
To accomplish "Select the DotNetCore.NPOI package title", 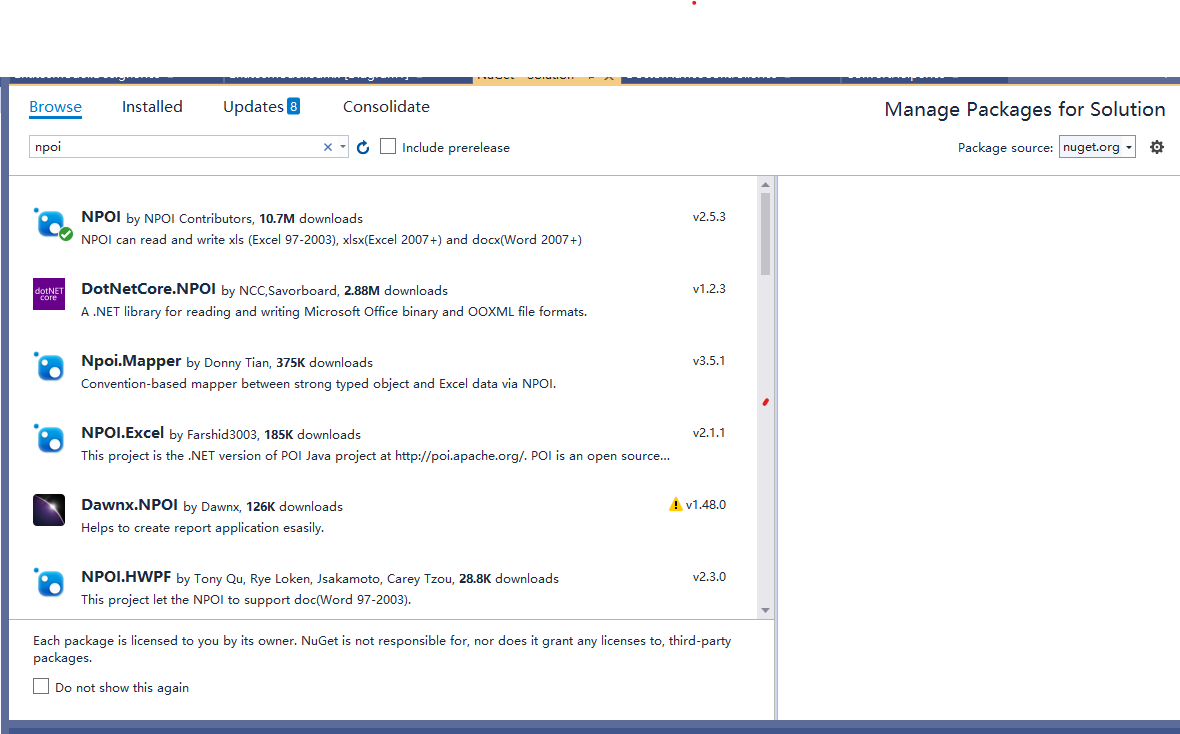I will click(148, 289).
